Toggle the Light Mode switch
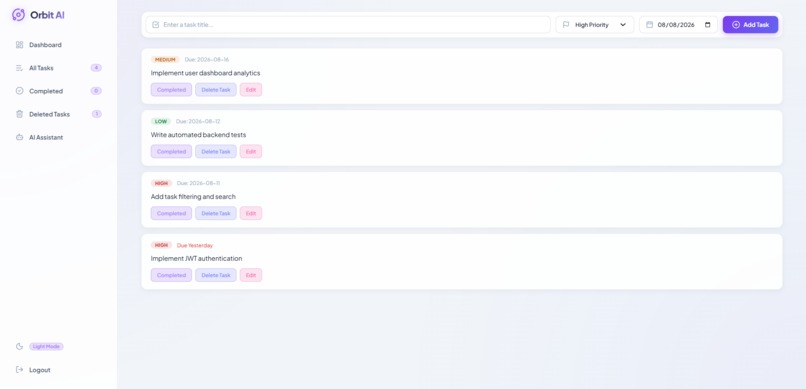The image size is (806, 389). (46, 346)
